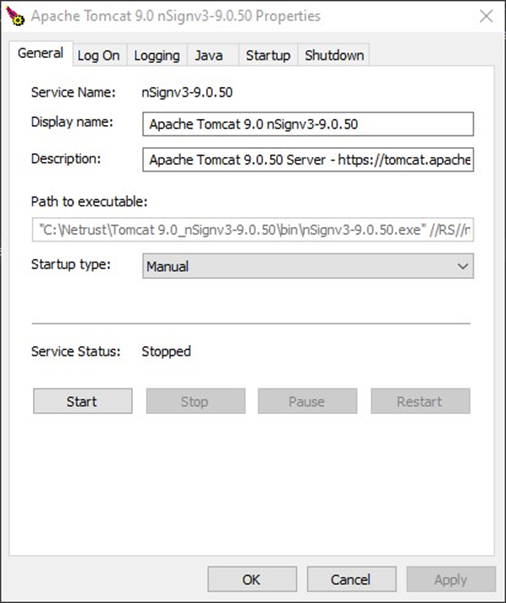Click the Tomcat feather icon in title bar
Screen dimensions: 506x603
pos(15,16)
